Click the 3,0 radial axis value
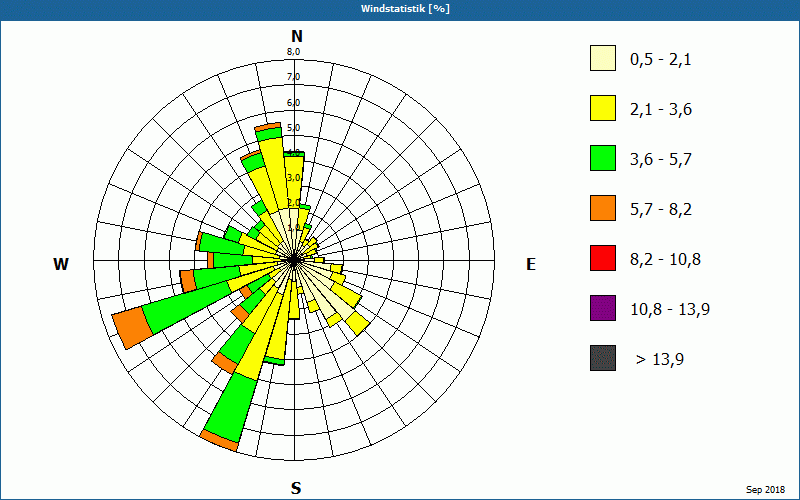This screenshot has width=800, height=500. click(293, 178)
